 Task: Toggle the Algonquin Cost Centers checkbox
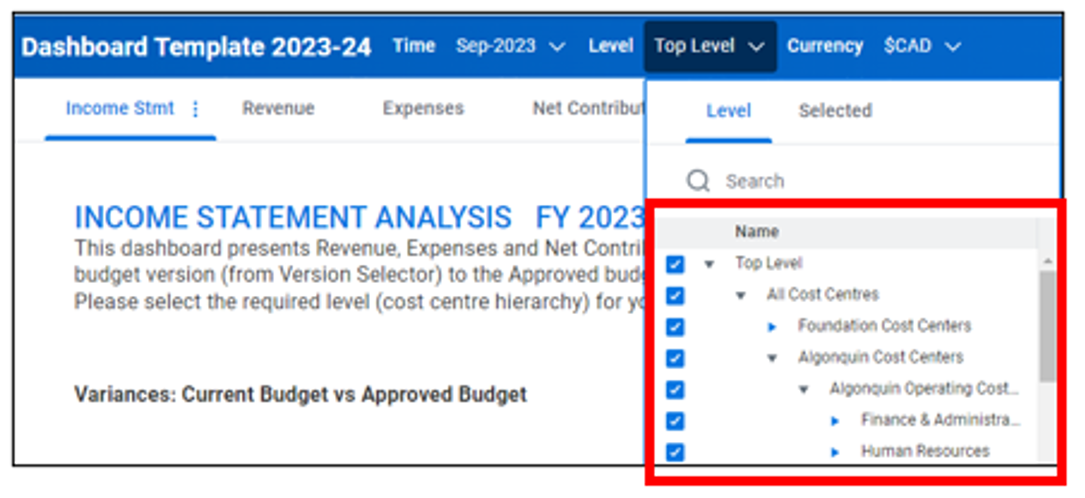675,358
